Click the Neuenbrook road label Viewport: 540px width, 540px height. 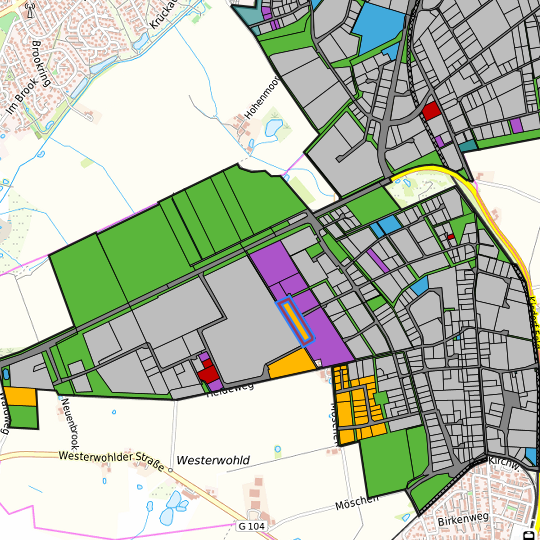pos(70,424)
